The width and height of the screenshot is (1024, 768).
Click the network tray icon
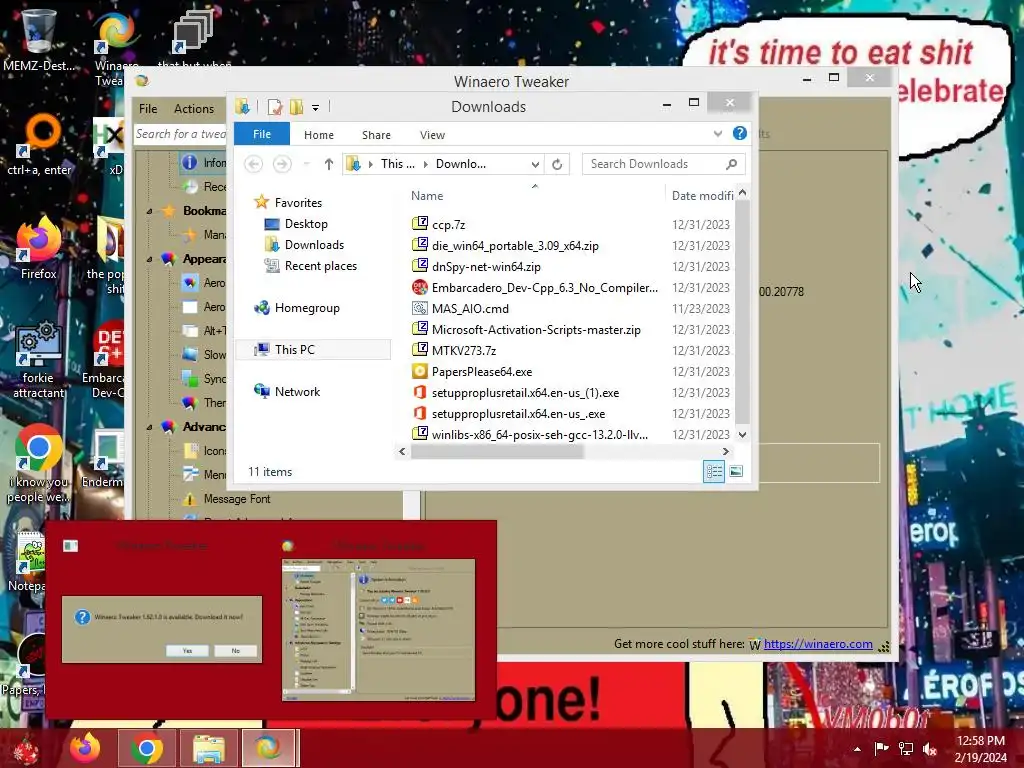tap(906, 749)
